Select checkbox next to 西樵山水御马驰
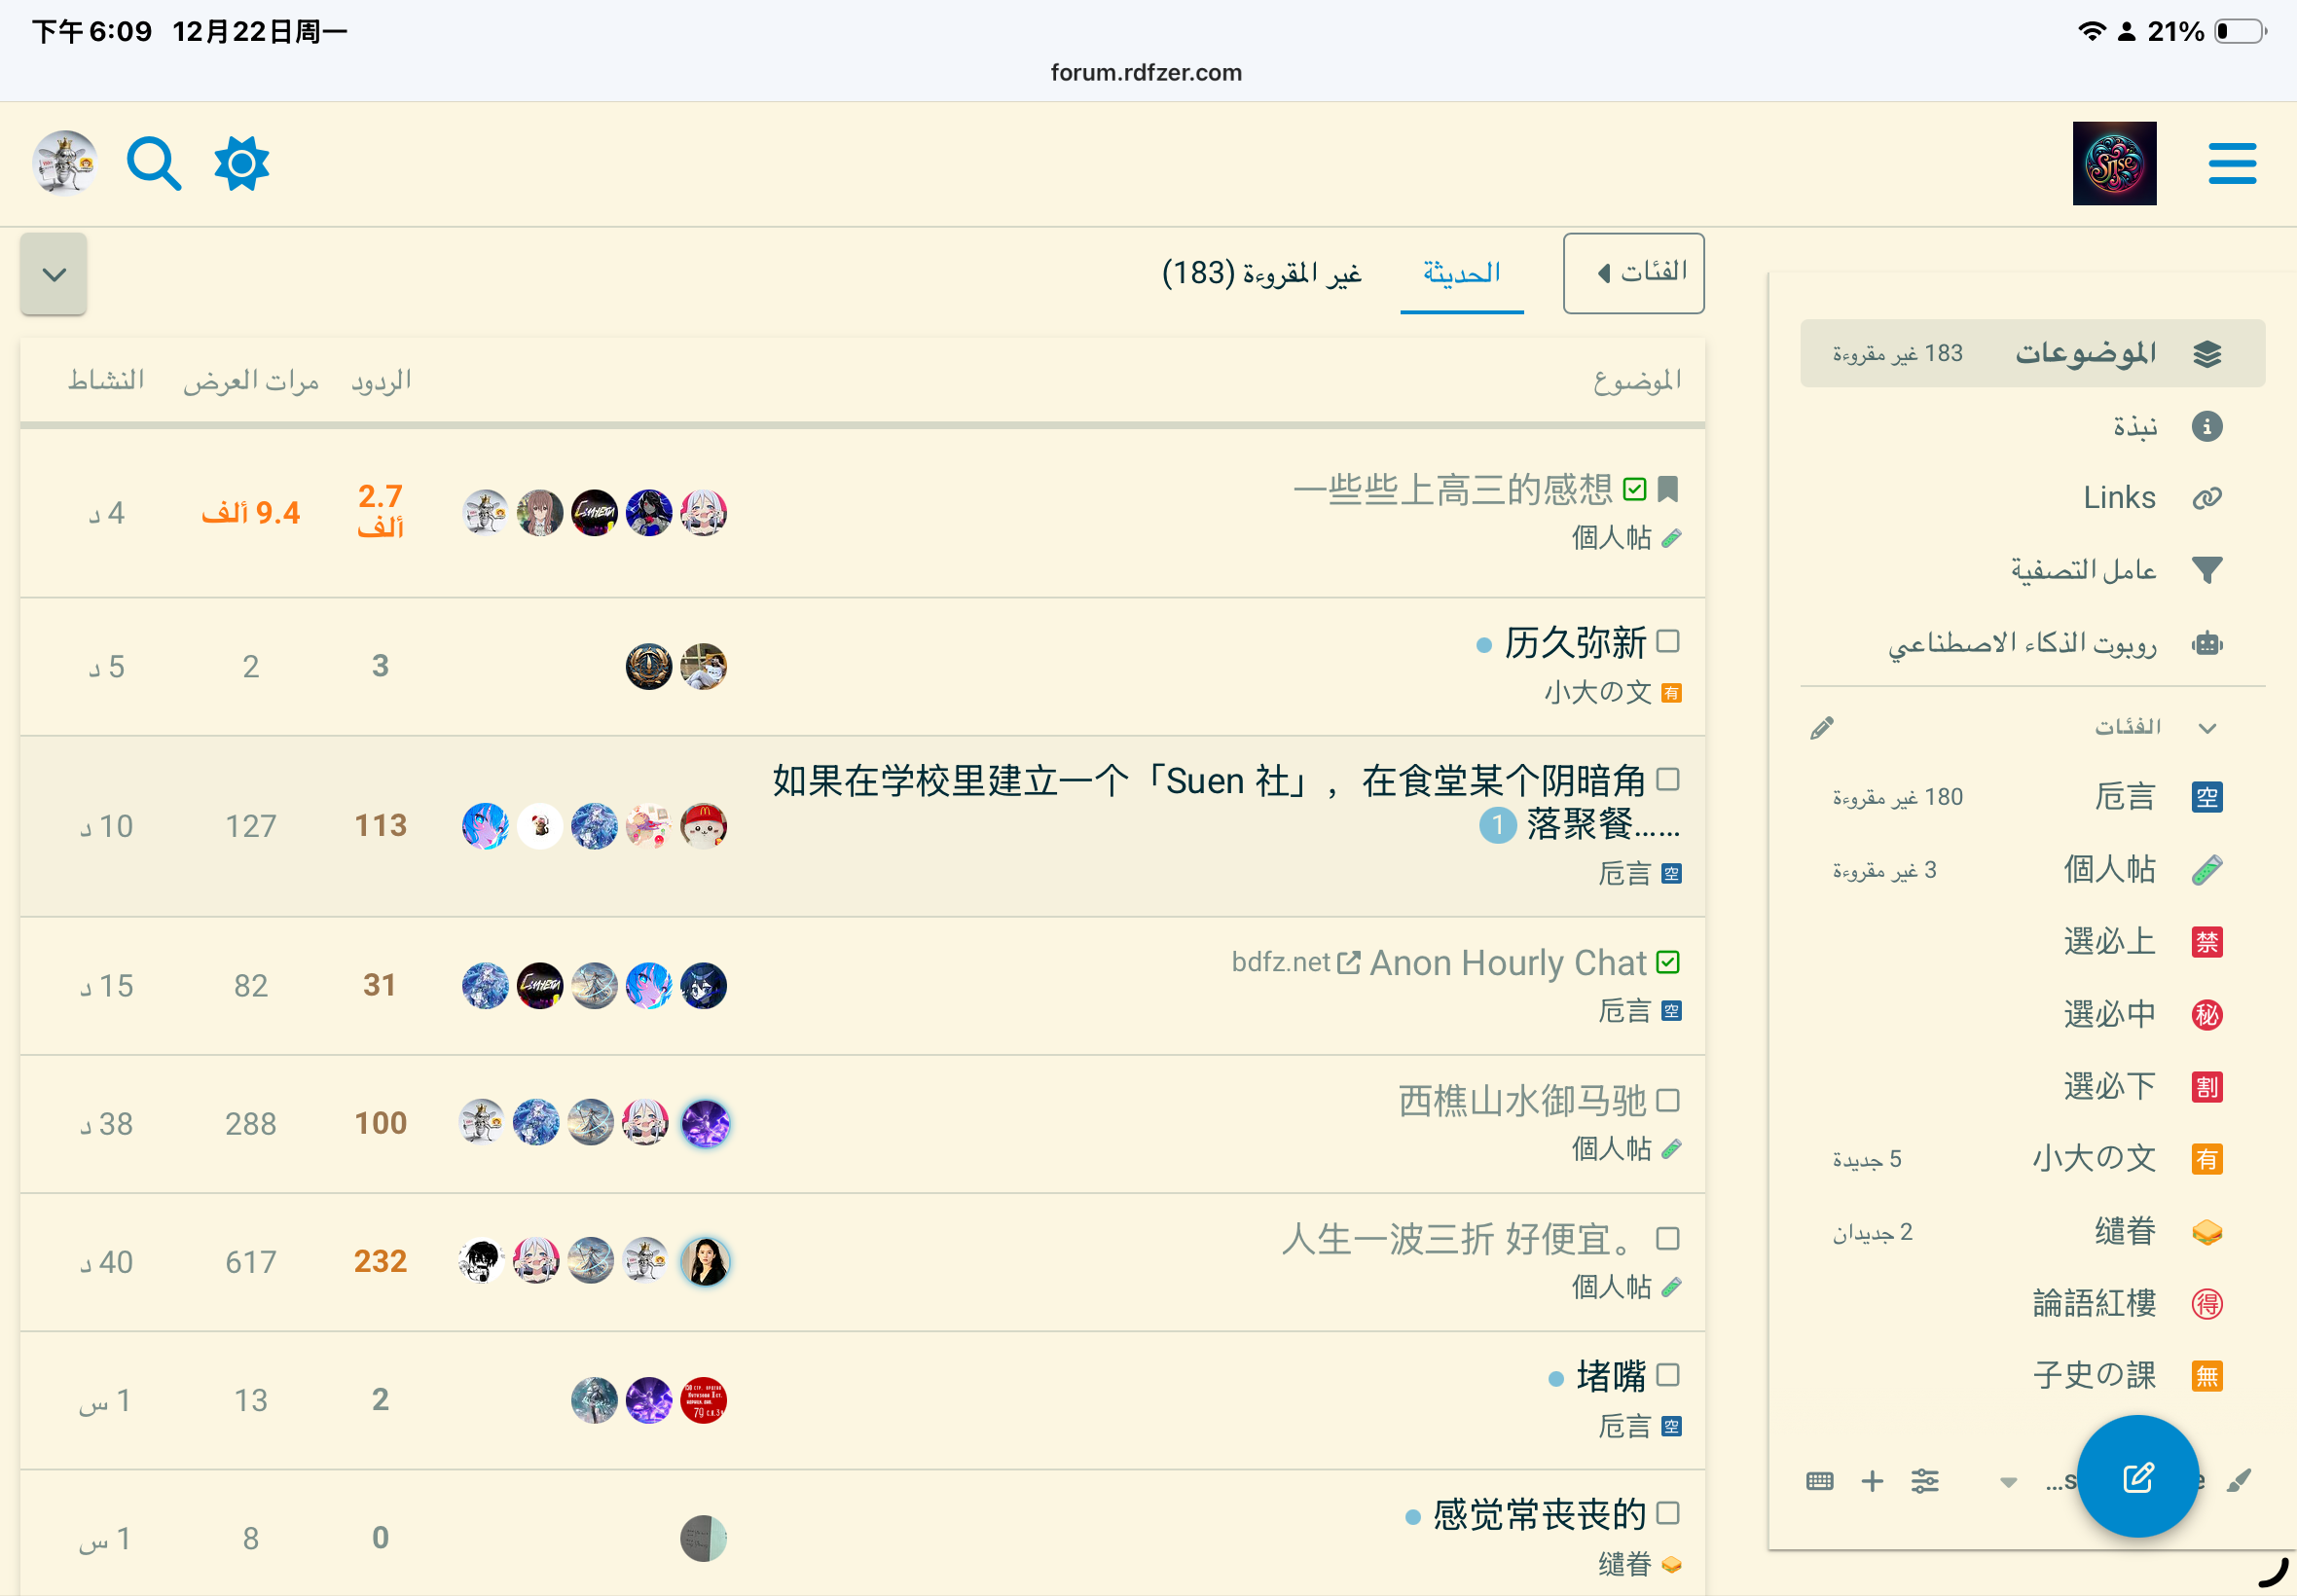Screen dimensions: 2297x1596 point(1667,1101)
